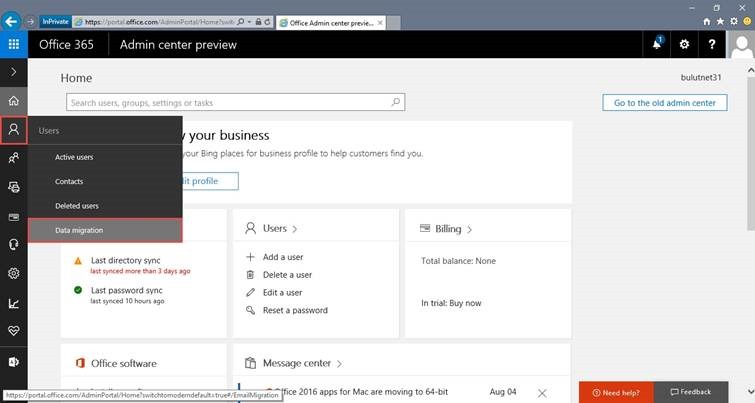Open the Reports chart icon in sidebar
The height and width of the screenshot is (403, 755).
point(13,303)
